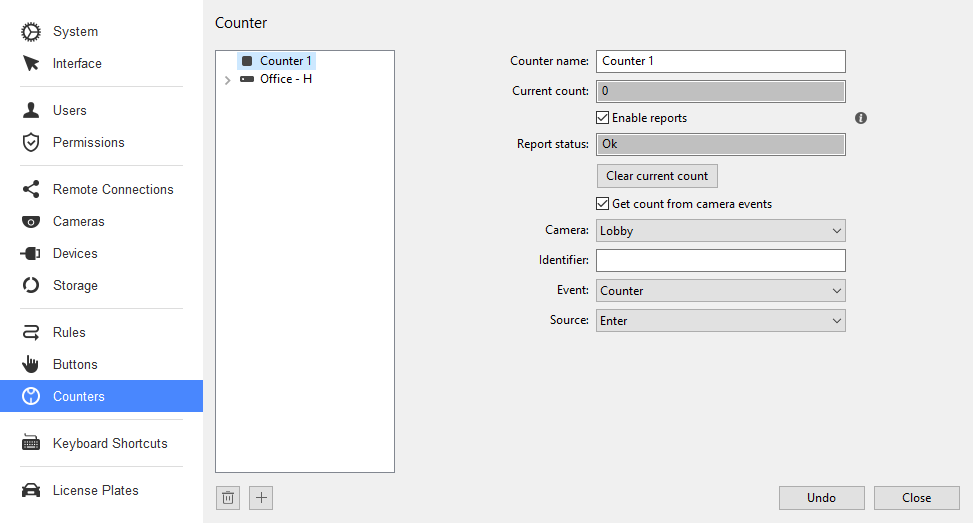Click the info icon beside Enable reports
973x523 pixels.
click(x=861, y=118)
